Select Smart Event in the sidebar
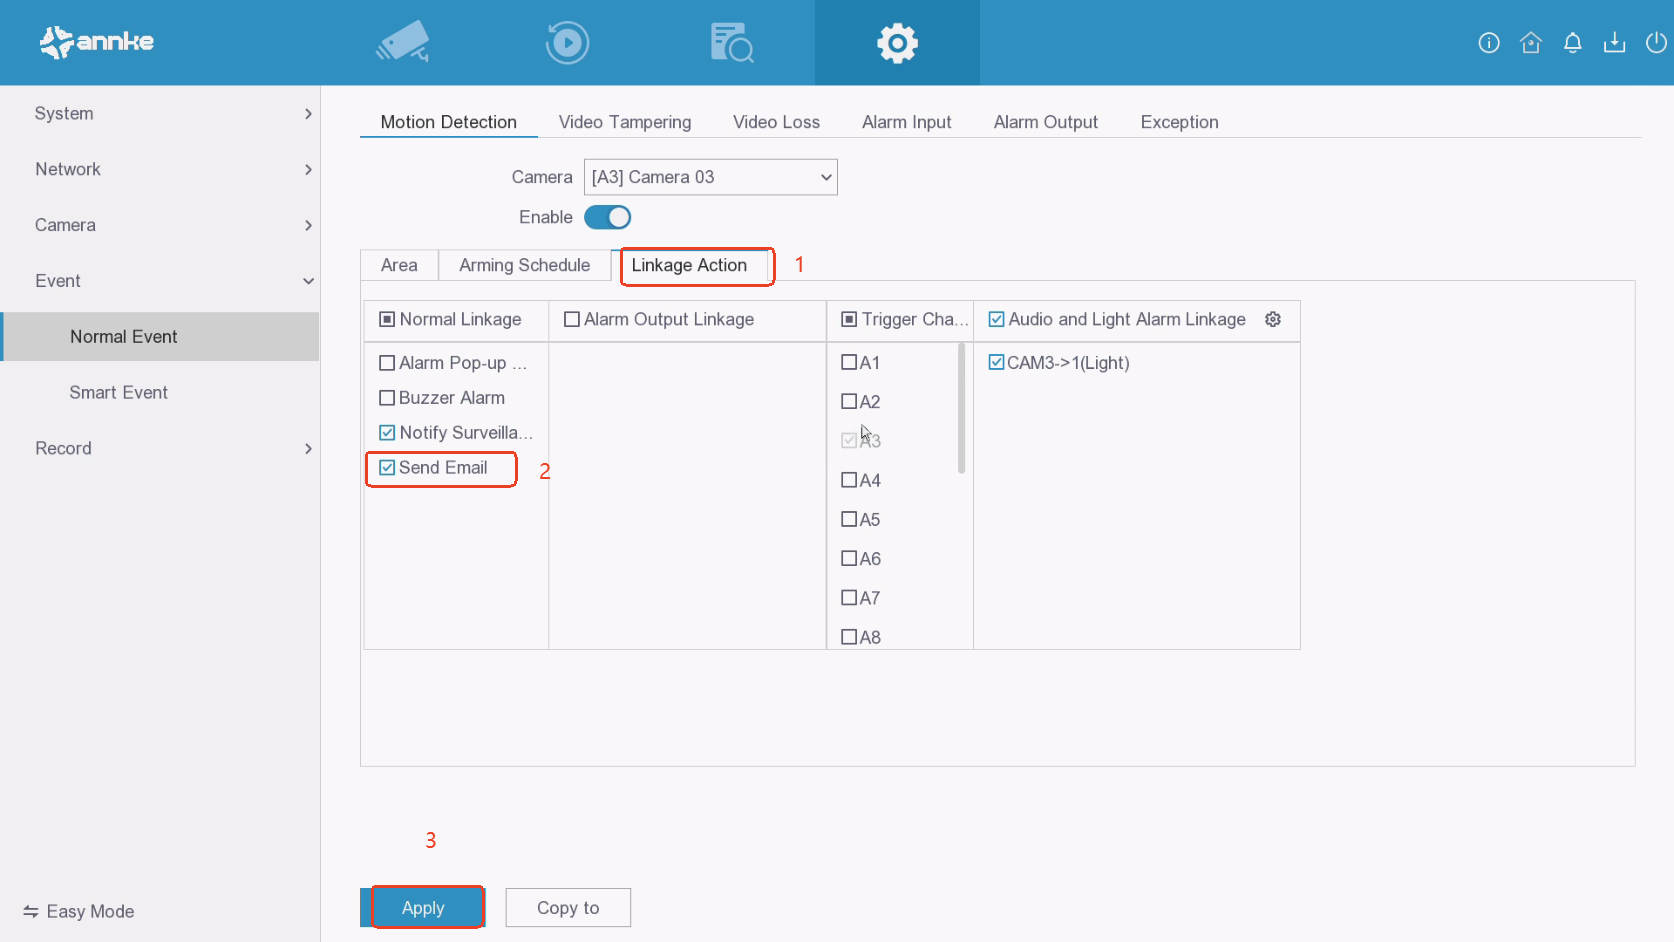The width and height of the screenshot is (1674, 942). click(118, 393)
